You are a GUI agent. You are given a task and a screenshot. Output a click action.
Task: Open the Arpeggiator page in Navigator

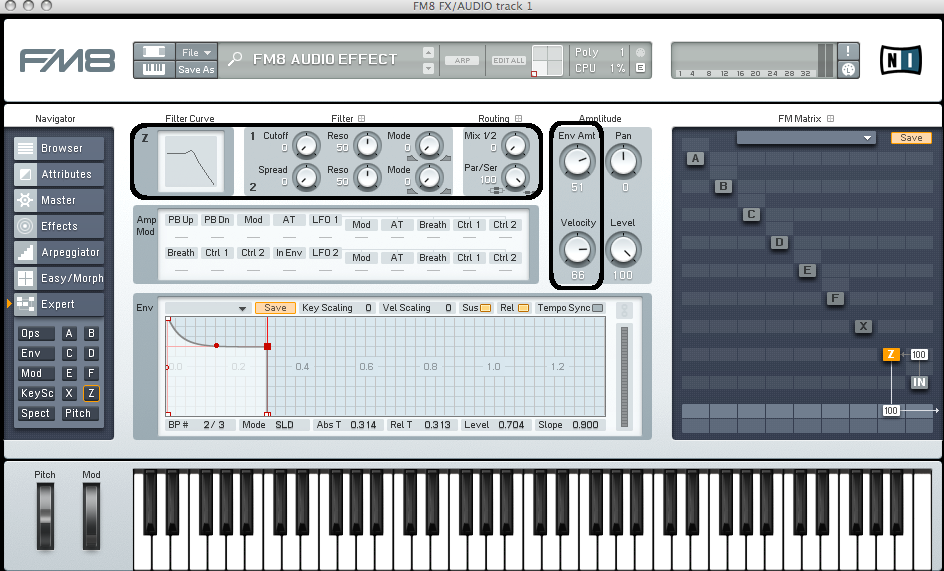(x=59, y=252)
